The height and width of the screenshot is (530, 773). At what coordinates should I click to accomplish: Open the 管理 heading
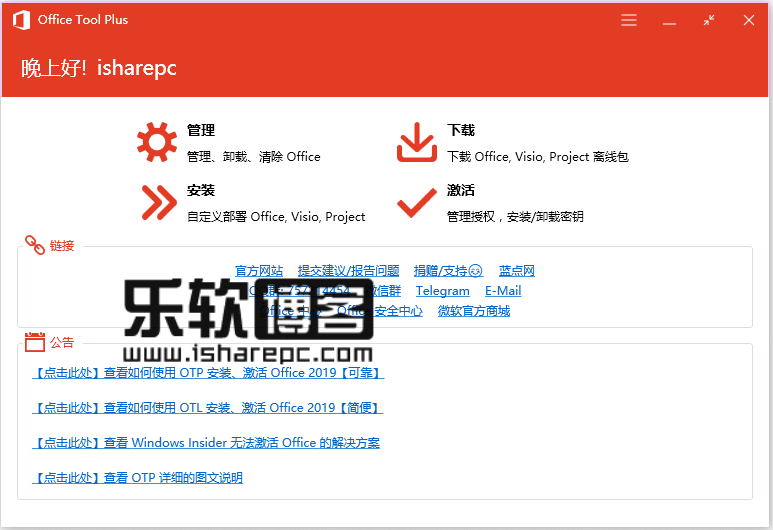click(x=201, y=130)
